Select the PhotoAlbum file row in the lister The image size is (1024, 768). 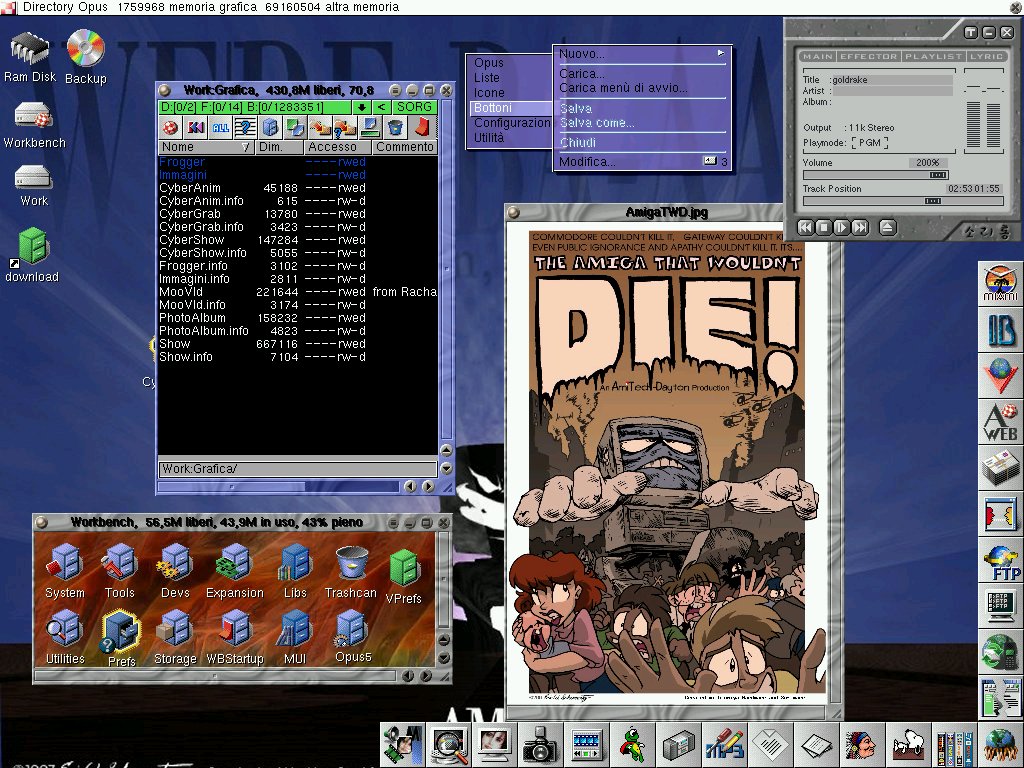pos(297,318)
